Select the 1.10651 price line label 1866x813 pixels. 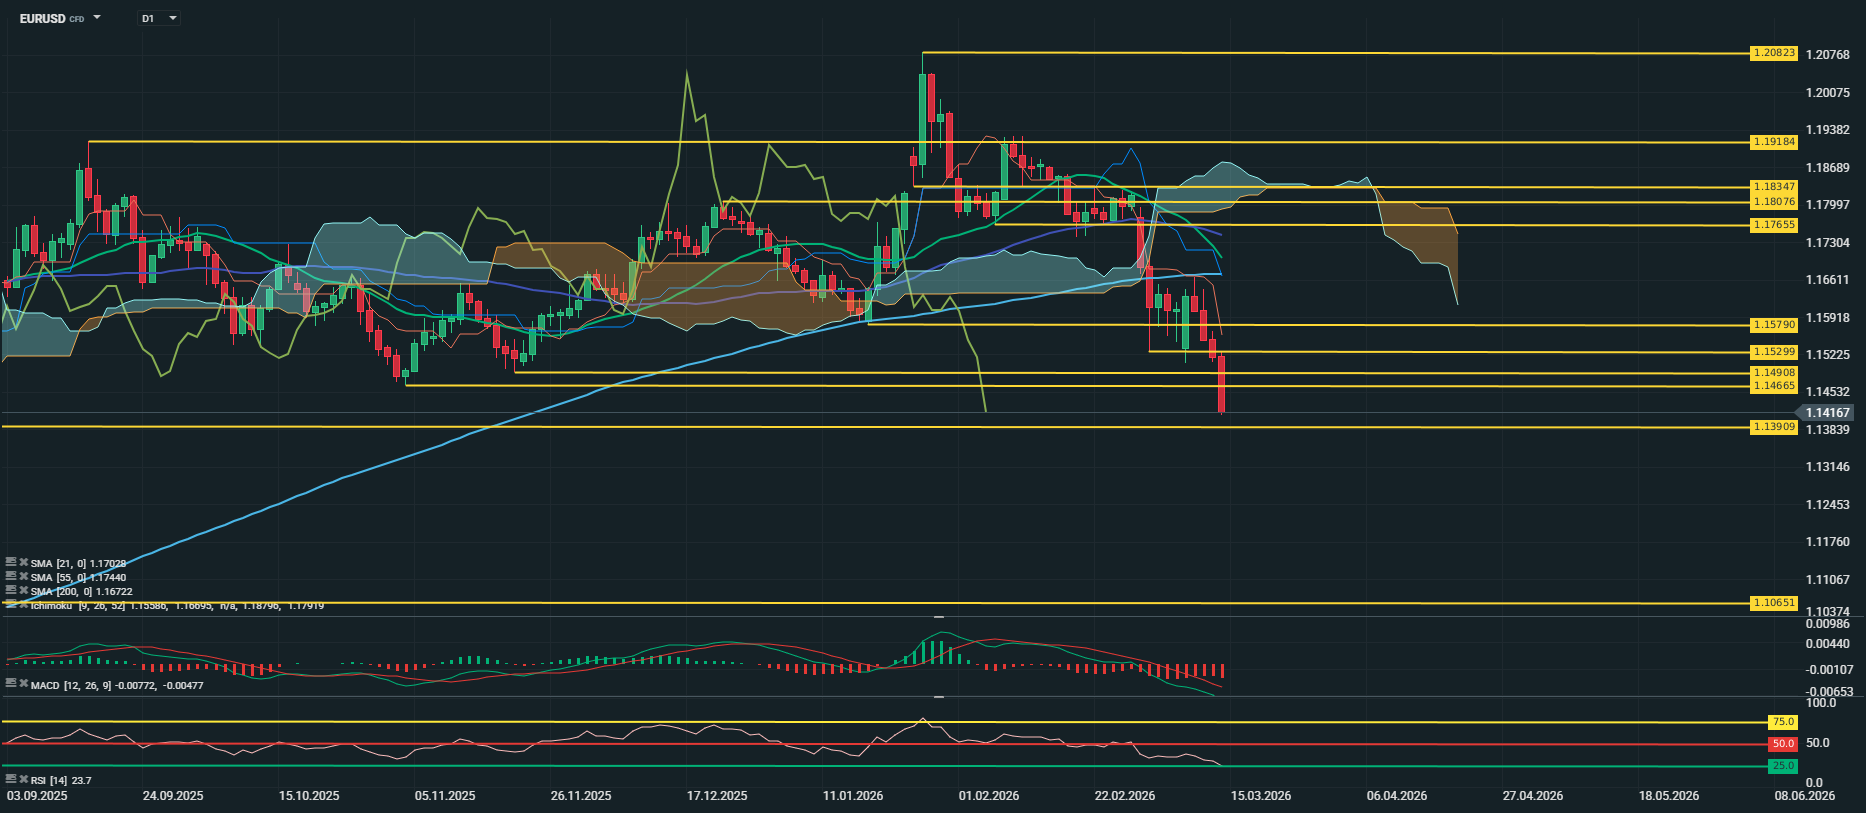[x=1773, y=603]
